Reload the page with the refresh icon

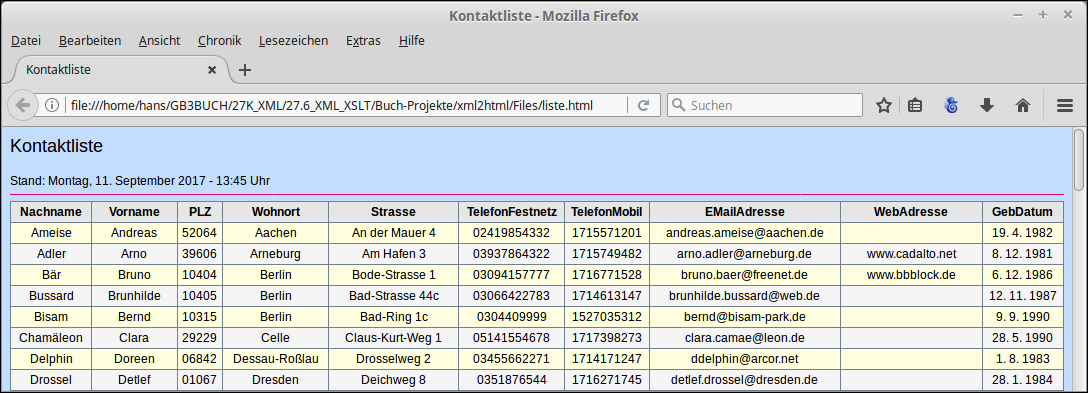[x=643, y=106]
